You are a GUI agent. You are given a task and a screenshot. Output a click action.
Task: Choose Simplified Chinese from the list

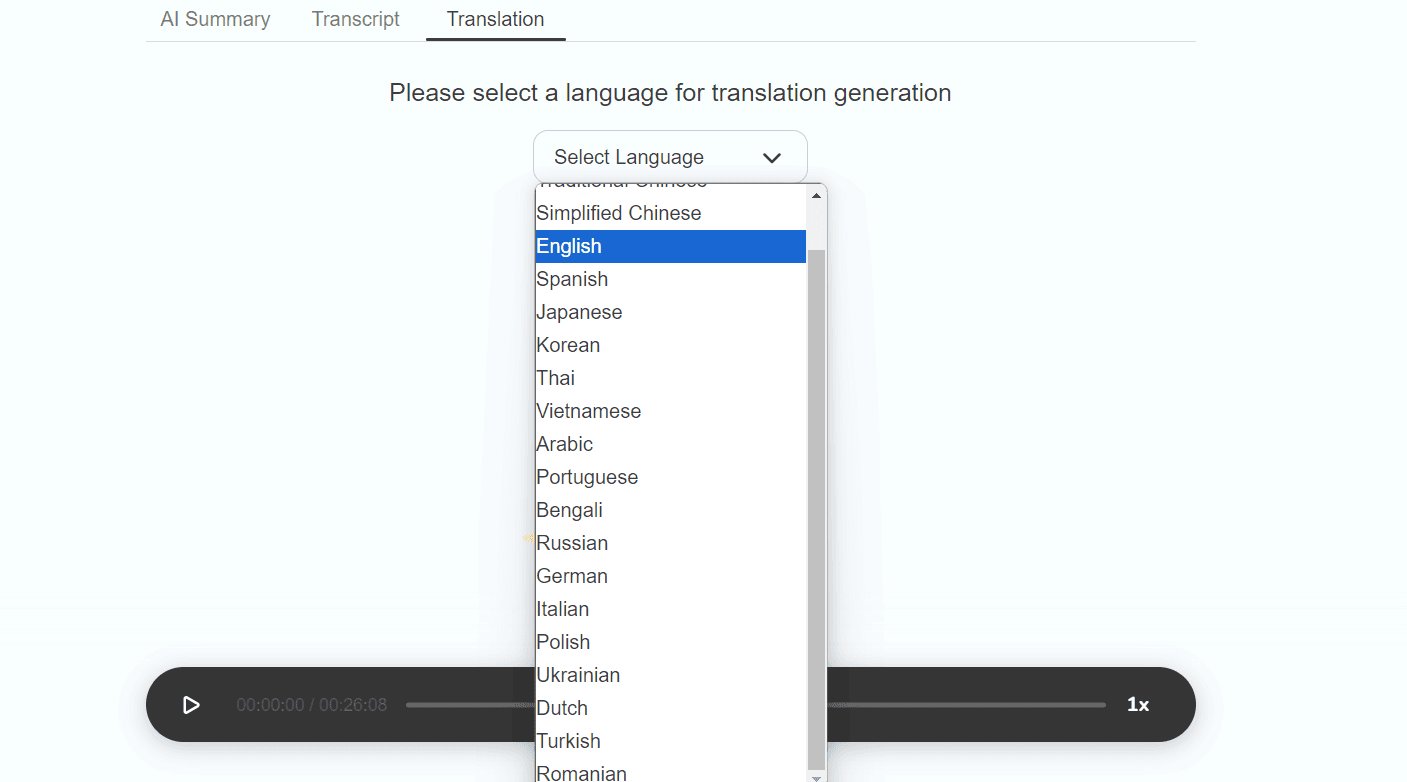pos(619,213)
